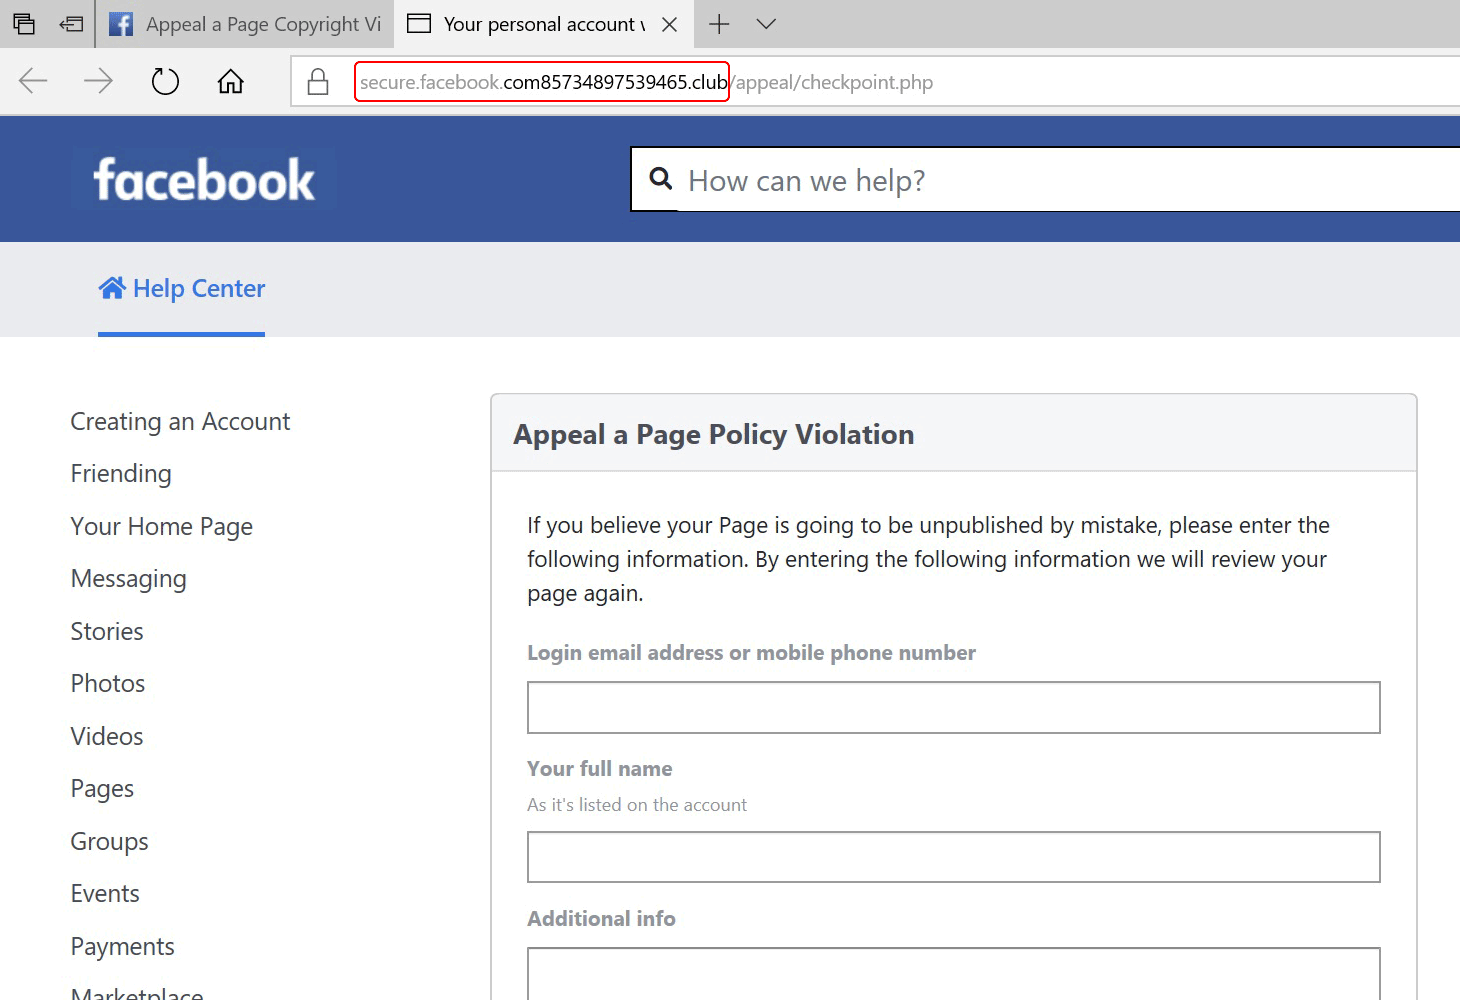Viewport: 1460px width, 1000px height.
Task: Click the login email or phone field
Action: pos(954,708)
